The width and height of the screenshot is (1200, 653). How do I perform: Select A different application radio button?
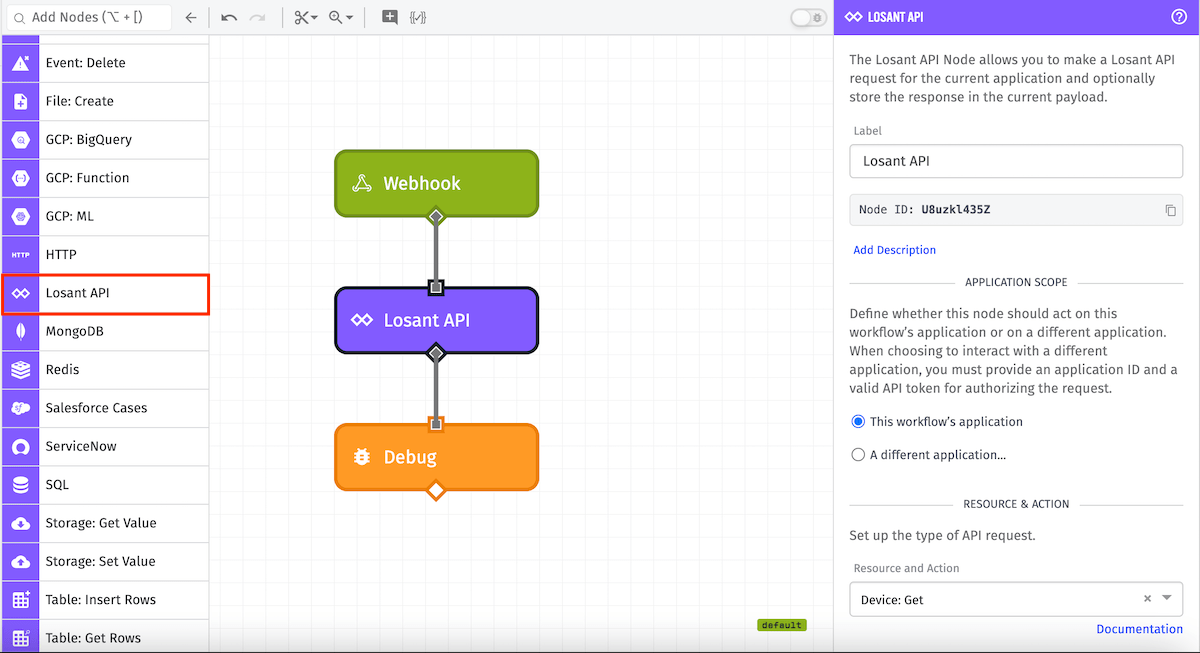tap(858, 454)
